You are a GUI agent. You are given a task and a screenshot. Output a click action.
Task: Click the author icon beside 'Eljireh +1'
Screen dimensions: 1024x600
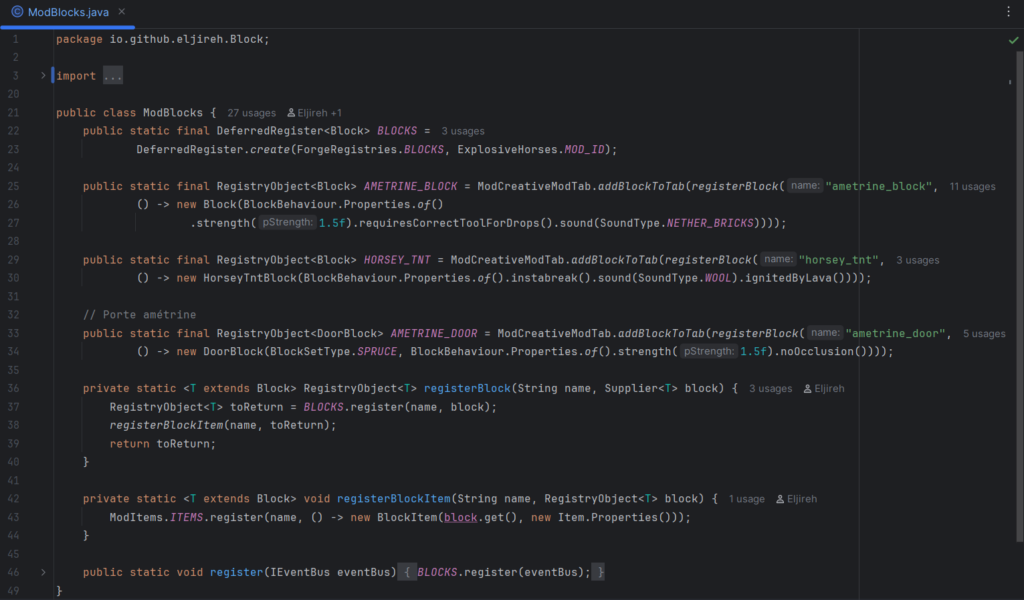[291, 113]
